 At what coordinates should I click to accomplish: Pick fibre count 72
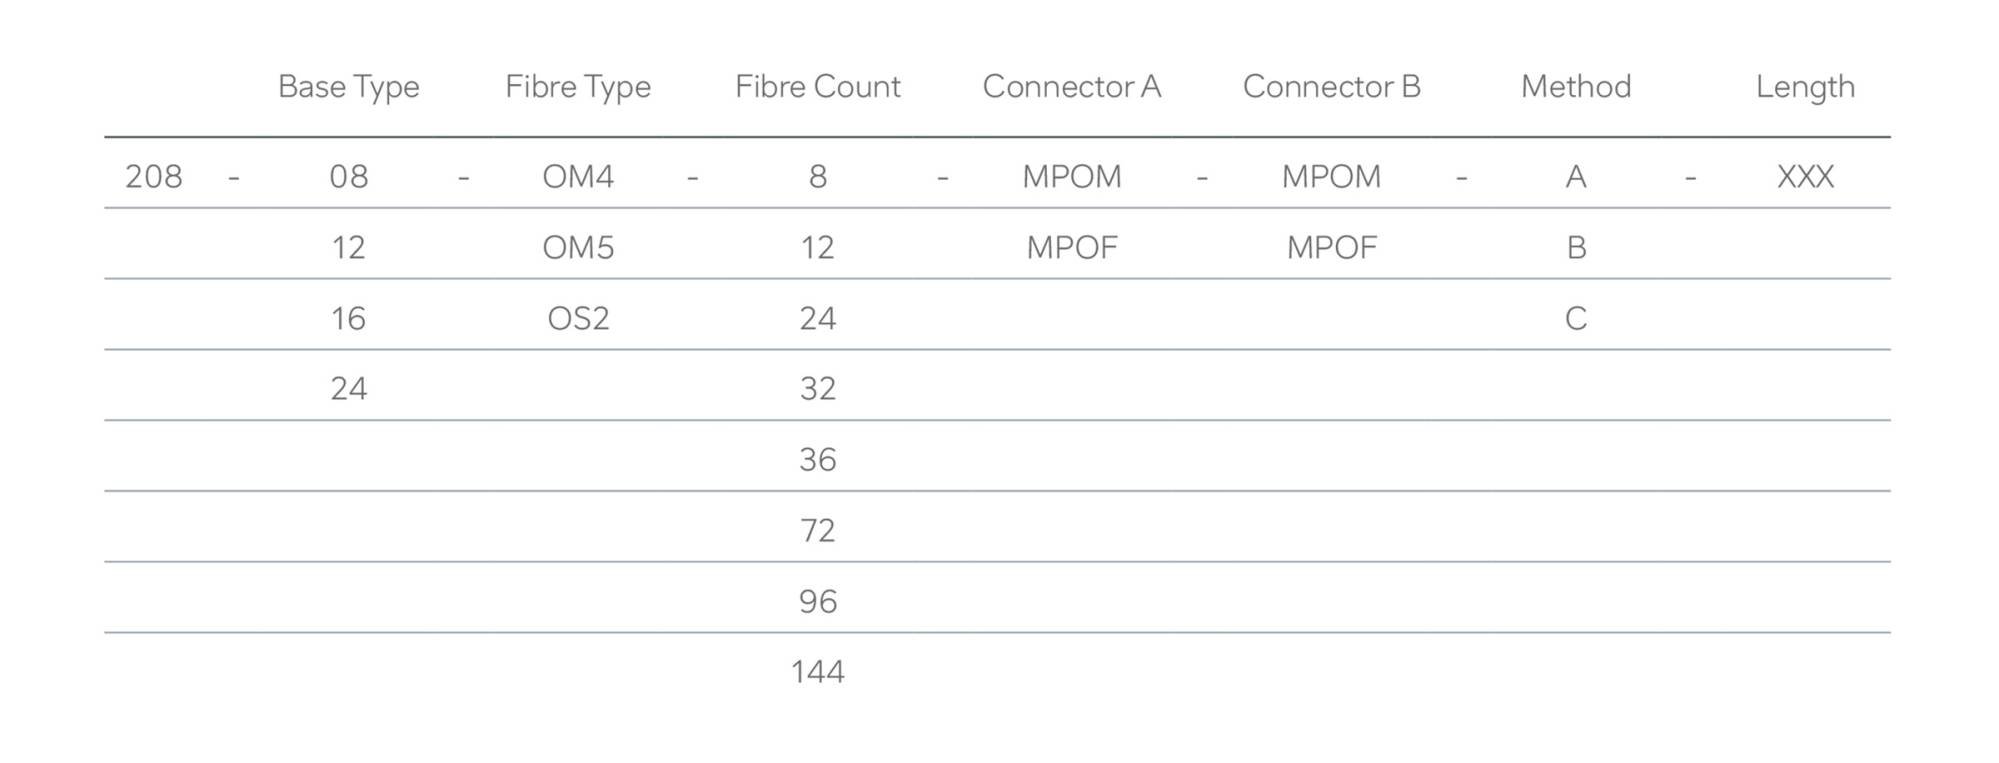tap(817, 530)
